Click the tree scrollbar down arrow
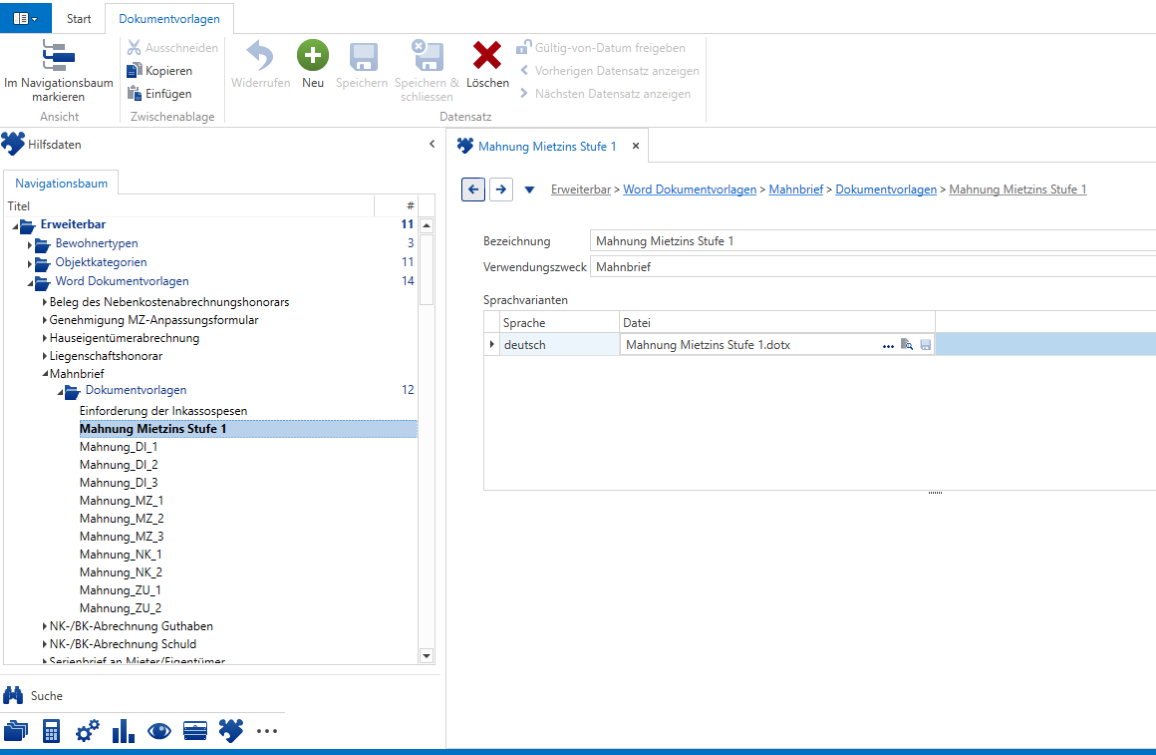 426,655
